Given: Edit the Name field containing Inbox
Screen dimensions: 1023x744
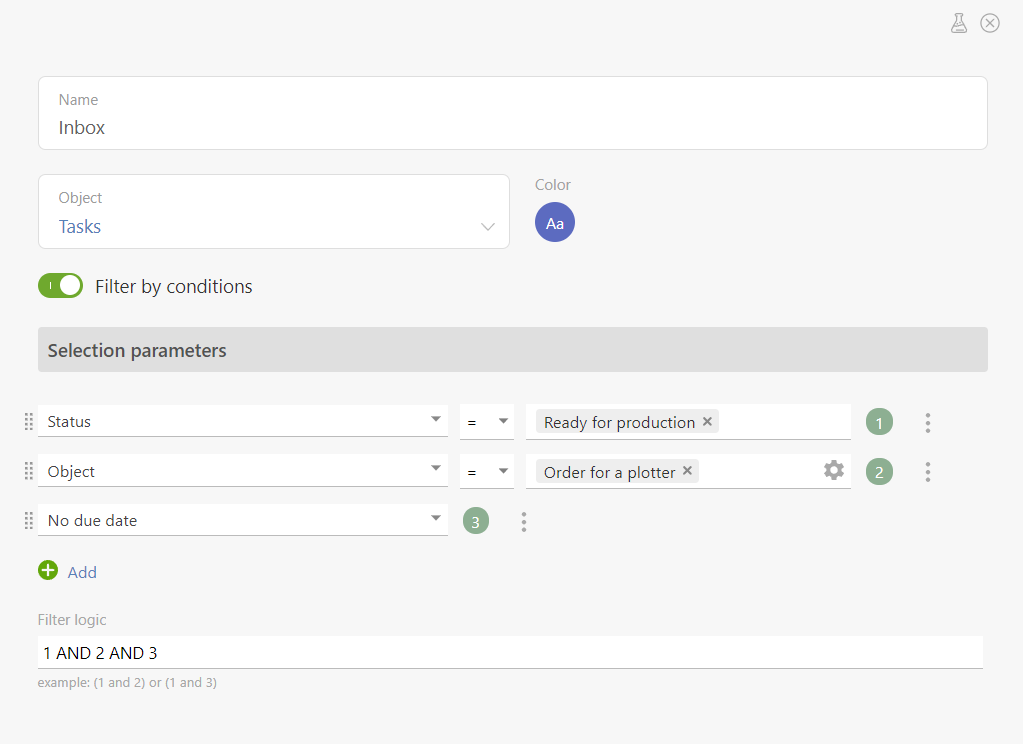Looking at the screenshot, I should click(513, 113).
